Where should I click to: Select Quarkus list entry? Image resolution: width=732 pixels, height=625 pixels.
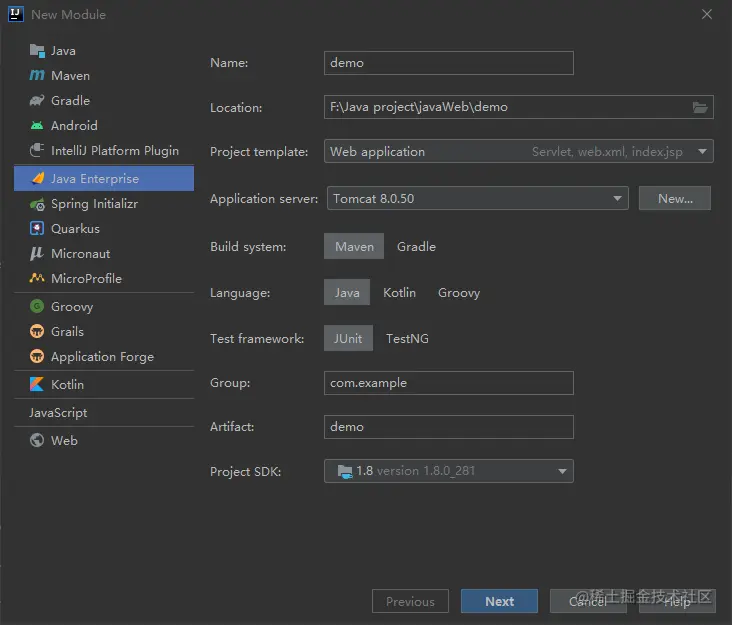(104, 228)
